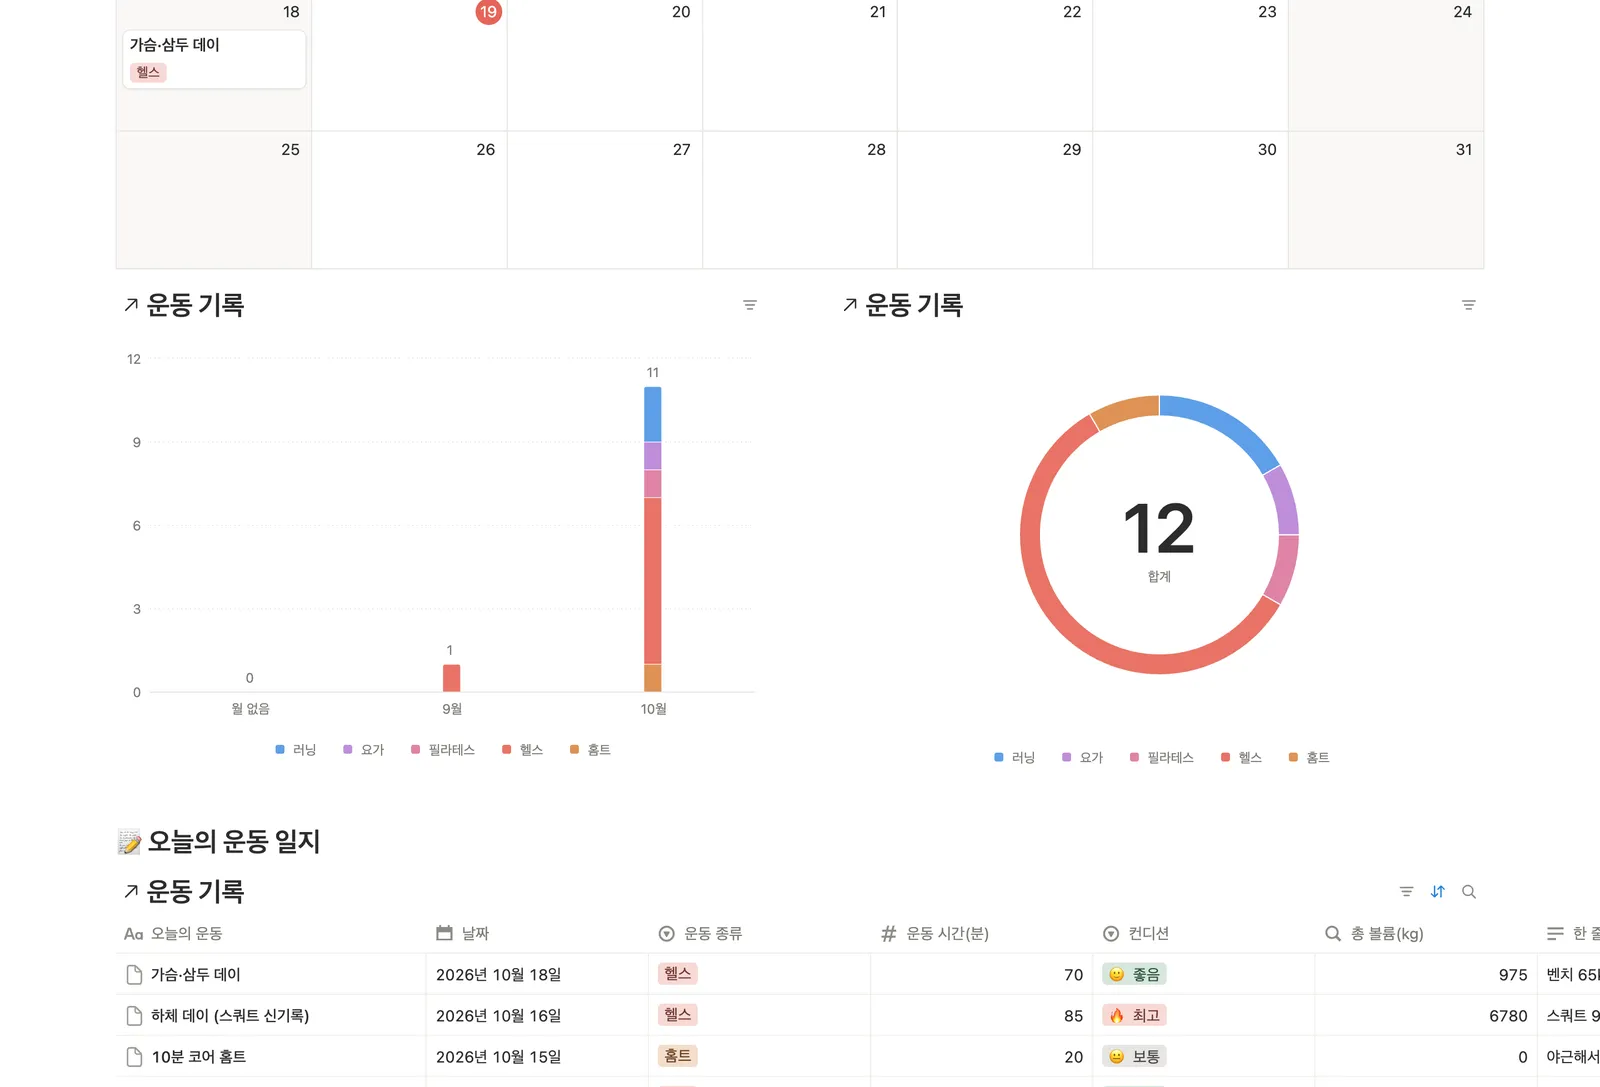Screen dimensions: 1600x1087
Task: Click 좋음 condition tag
Action: pyautogui.click(x=1135, y=974)
